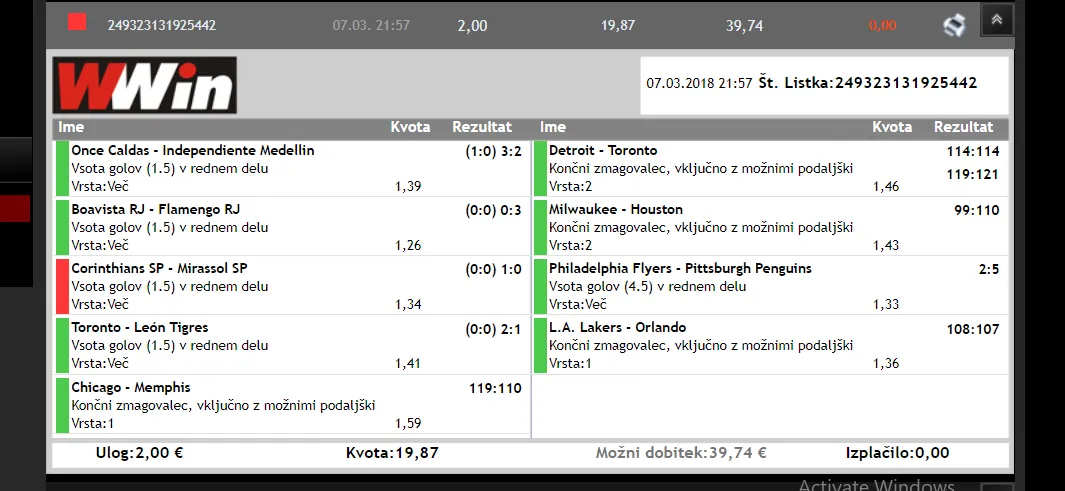The width and height of the screenshot is (1065, 491).
Task: Click Vrsta:2 pick for Milwaukee - Houston
Action: [x=571, y=245]
